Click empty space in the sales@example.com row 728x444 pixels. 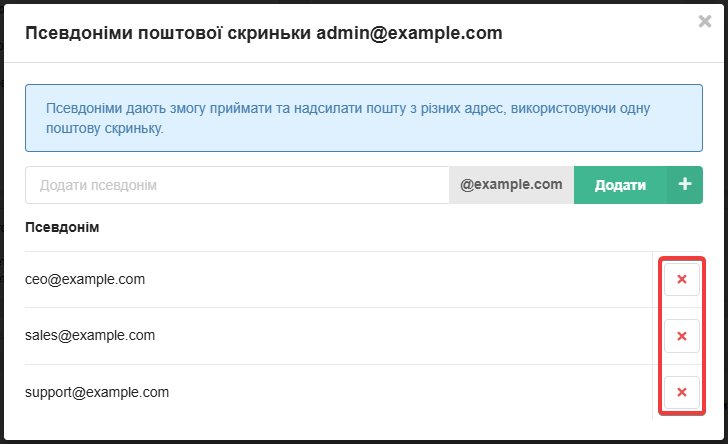[400, 336]
